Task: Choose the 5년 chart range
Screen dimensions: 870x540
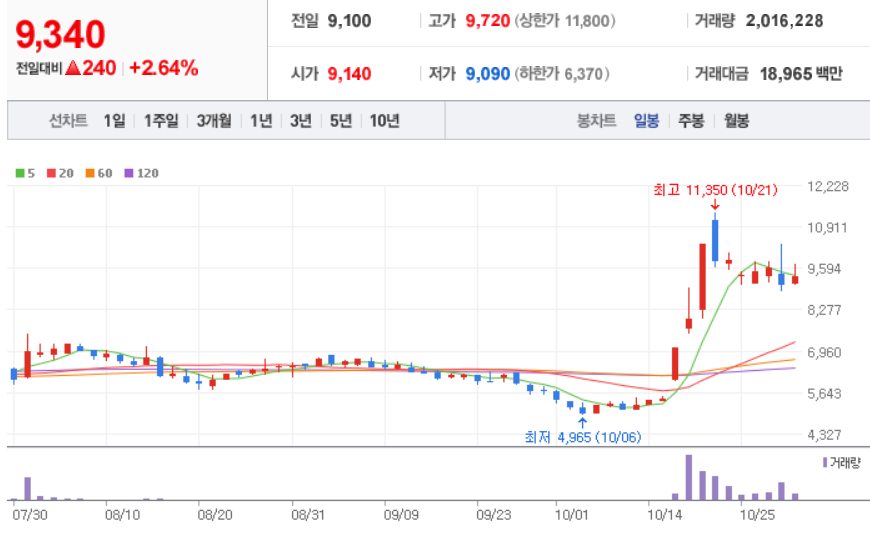Action: coord(341,120)
